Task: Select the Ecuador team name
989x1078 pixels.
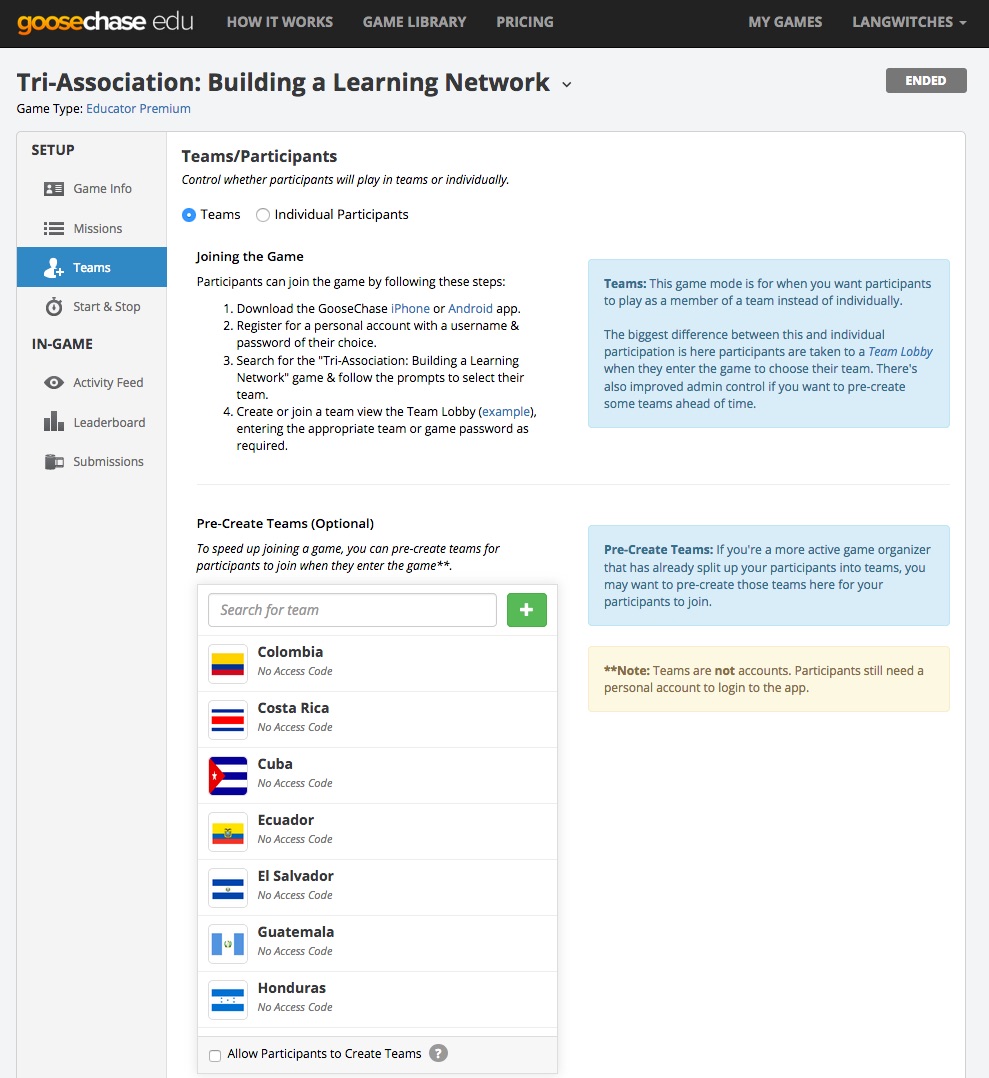Action: [x=286, y=820]
